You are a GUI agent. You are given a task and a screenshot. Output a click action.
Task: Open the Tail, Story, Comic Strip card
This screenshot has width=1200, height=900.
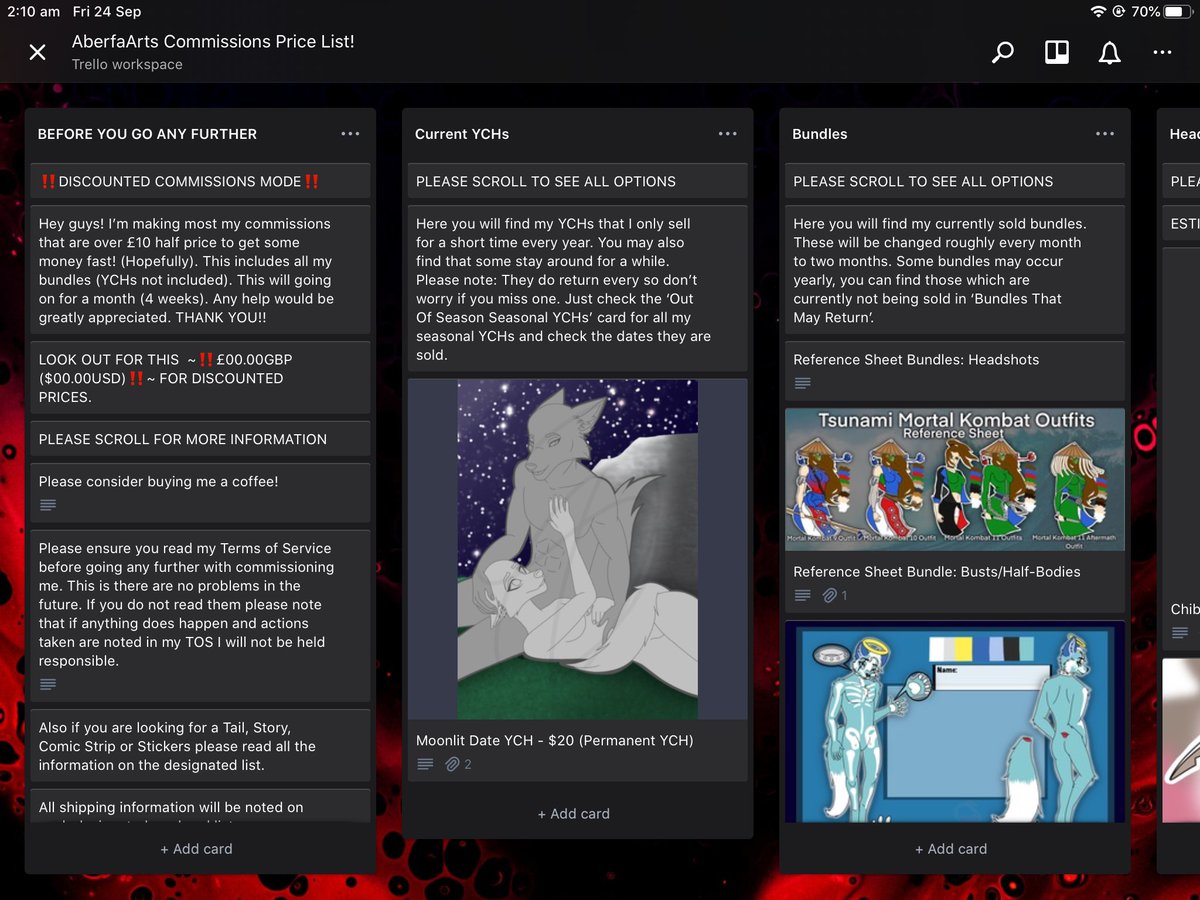click(x=200, y=746)
